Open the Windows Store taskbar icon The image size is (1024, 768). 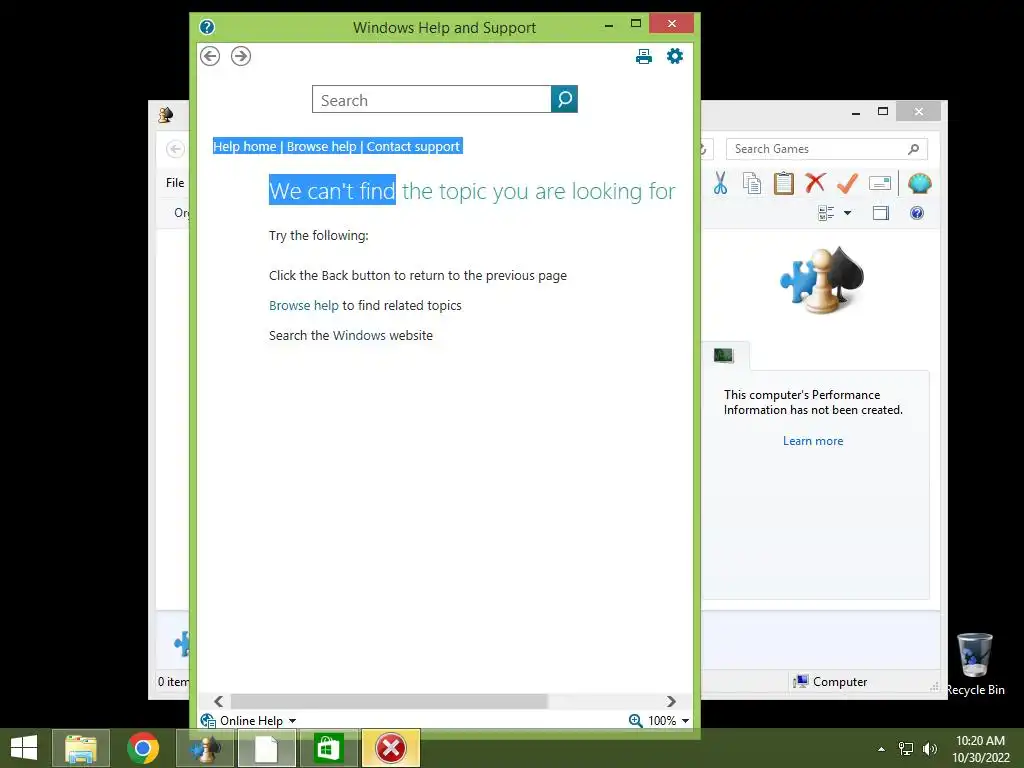[x=328, y=748]
